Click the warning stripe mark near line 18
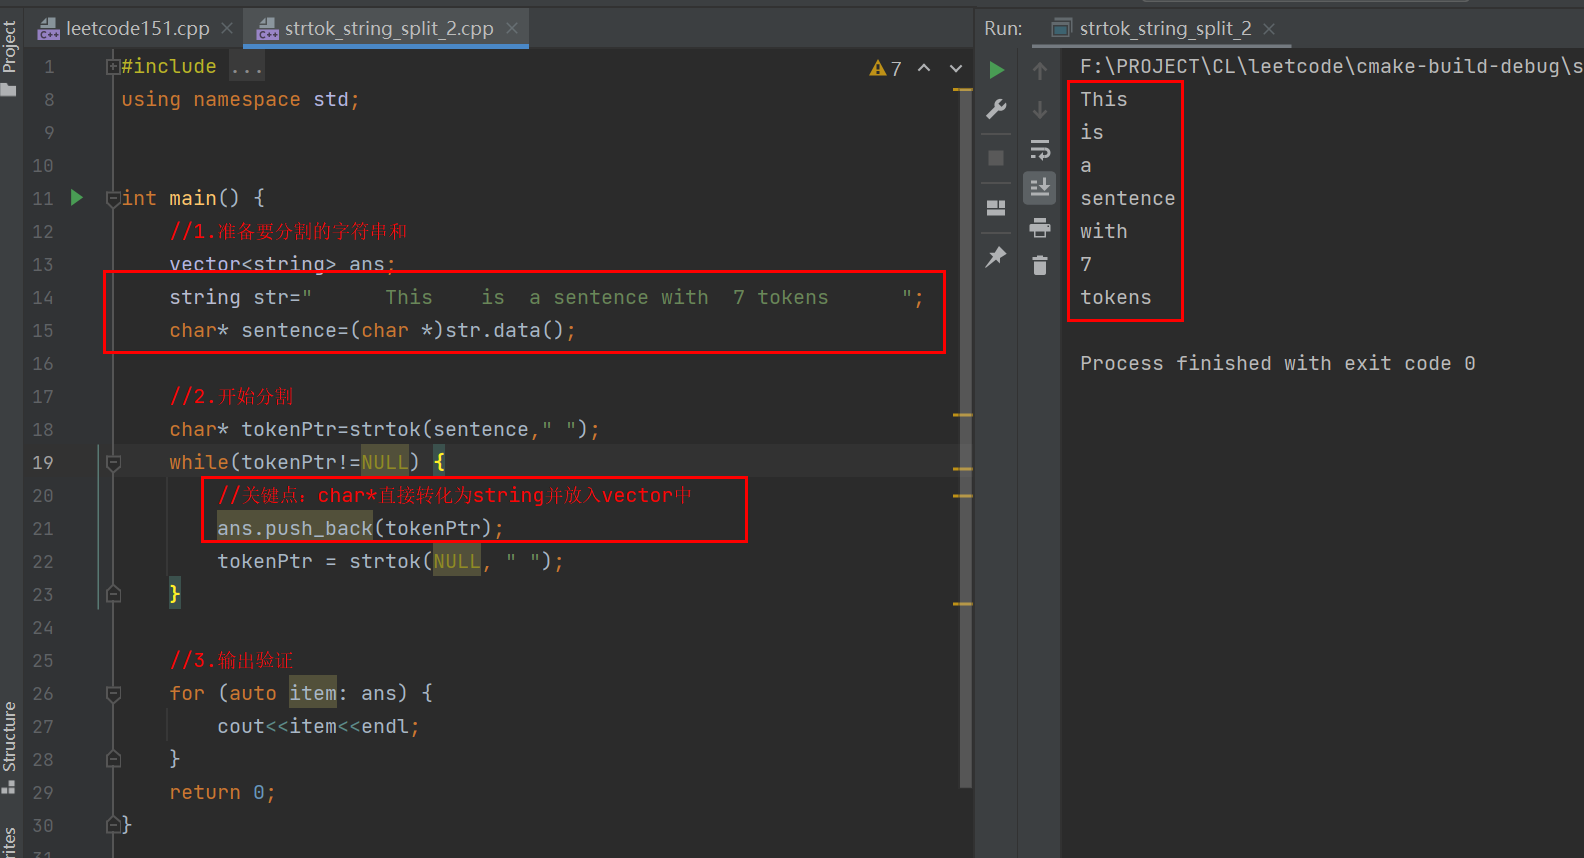The width and height of the screenshot is (1584, 858). point(963,415)
